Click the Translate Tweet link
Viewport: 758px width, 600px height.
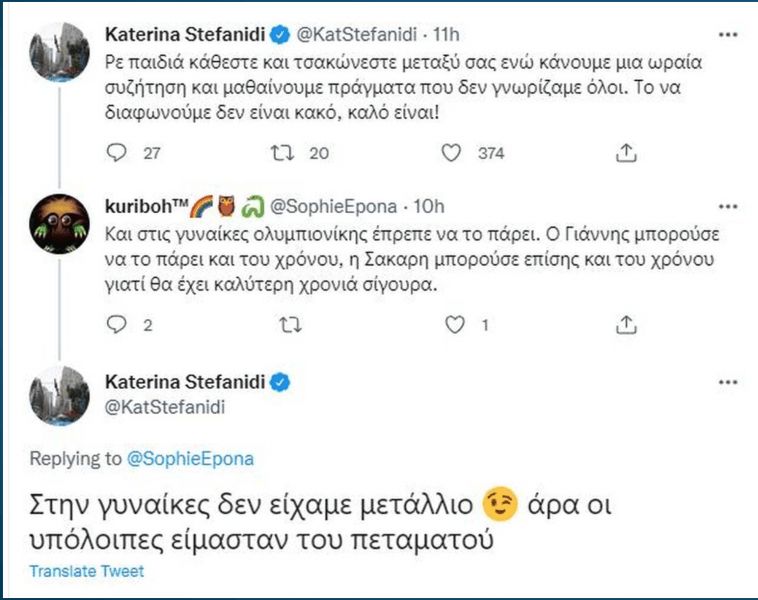coord(86,571)
